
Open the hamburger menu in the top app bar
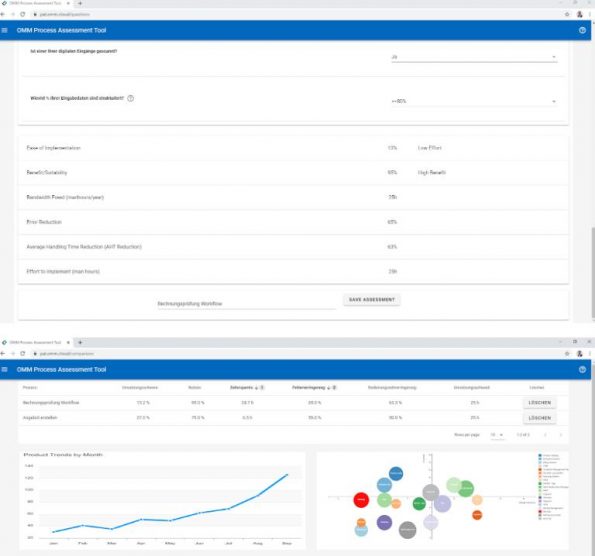(x=5, y=30)
